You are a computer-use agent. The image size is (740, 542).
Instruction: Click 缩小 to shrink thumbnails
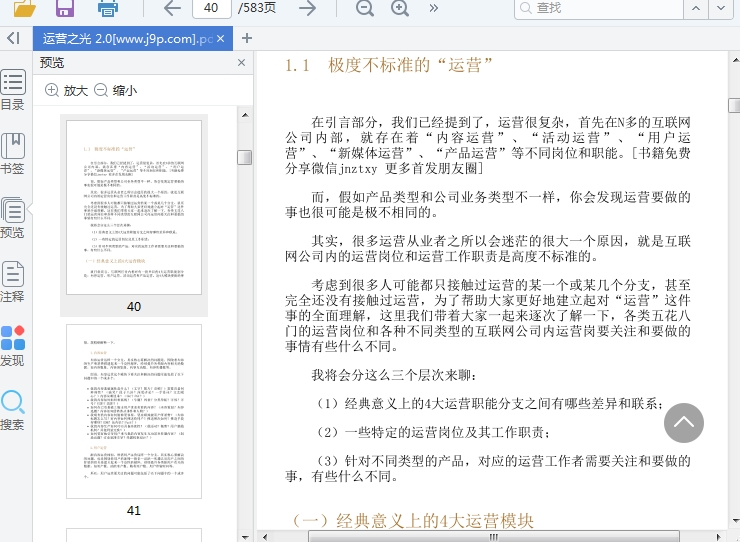[x=115, y=90]
